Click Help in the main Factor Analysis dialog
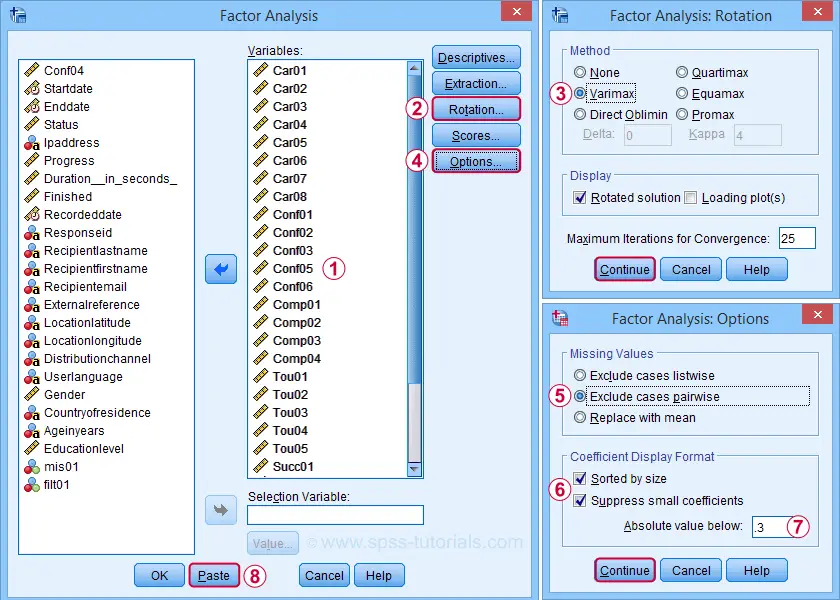Viewport: 840px width, 600px height. pos(379,575)
